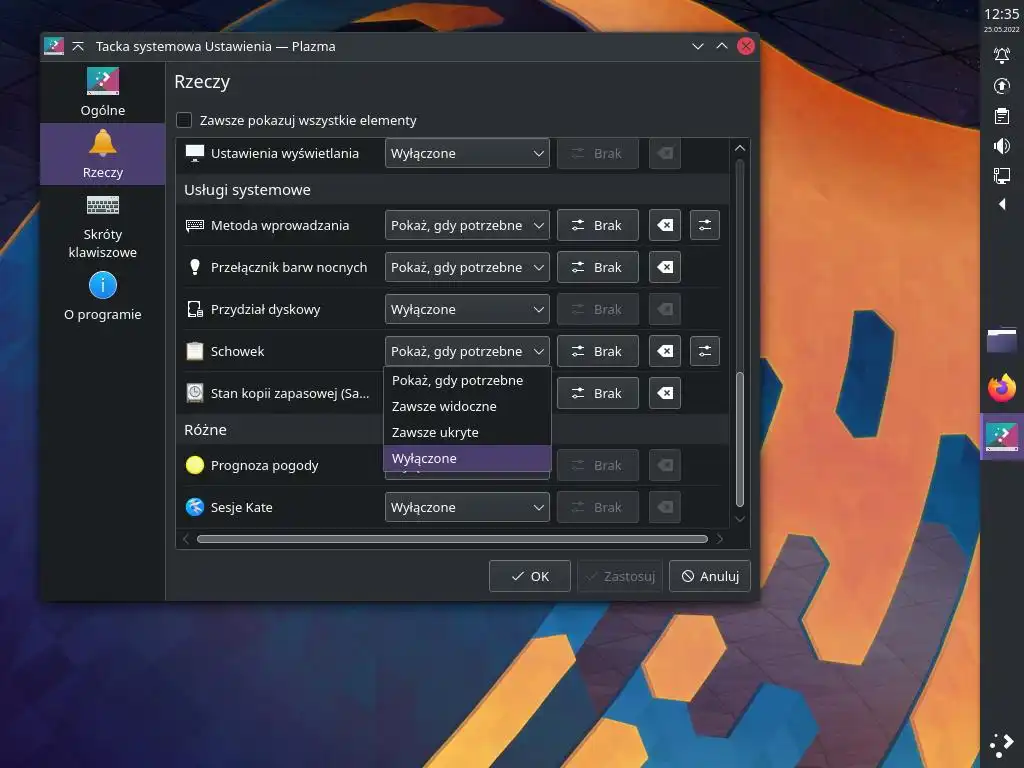Open file manager from side panel
Screen dimensions: 1024x768
coord(1002,340)
